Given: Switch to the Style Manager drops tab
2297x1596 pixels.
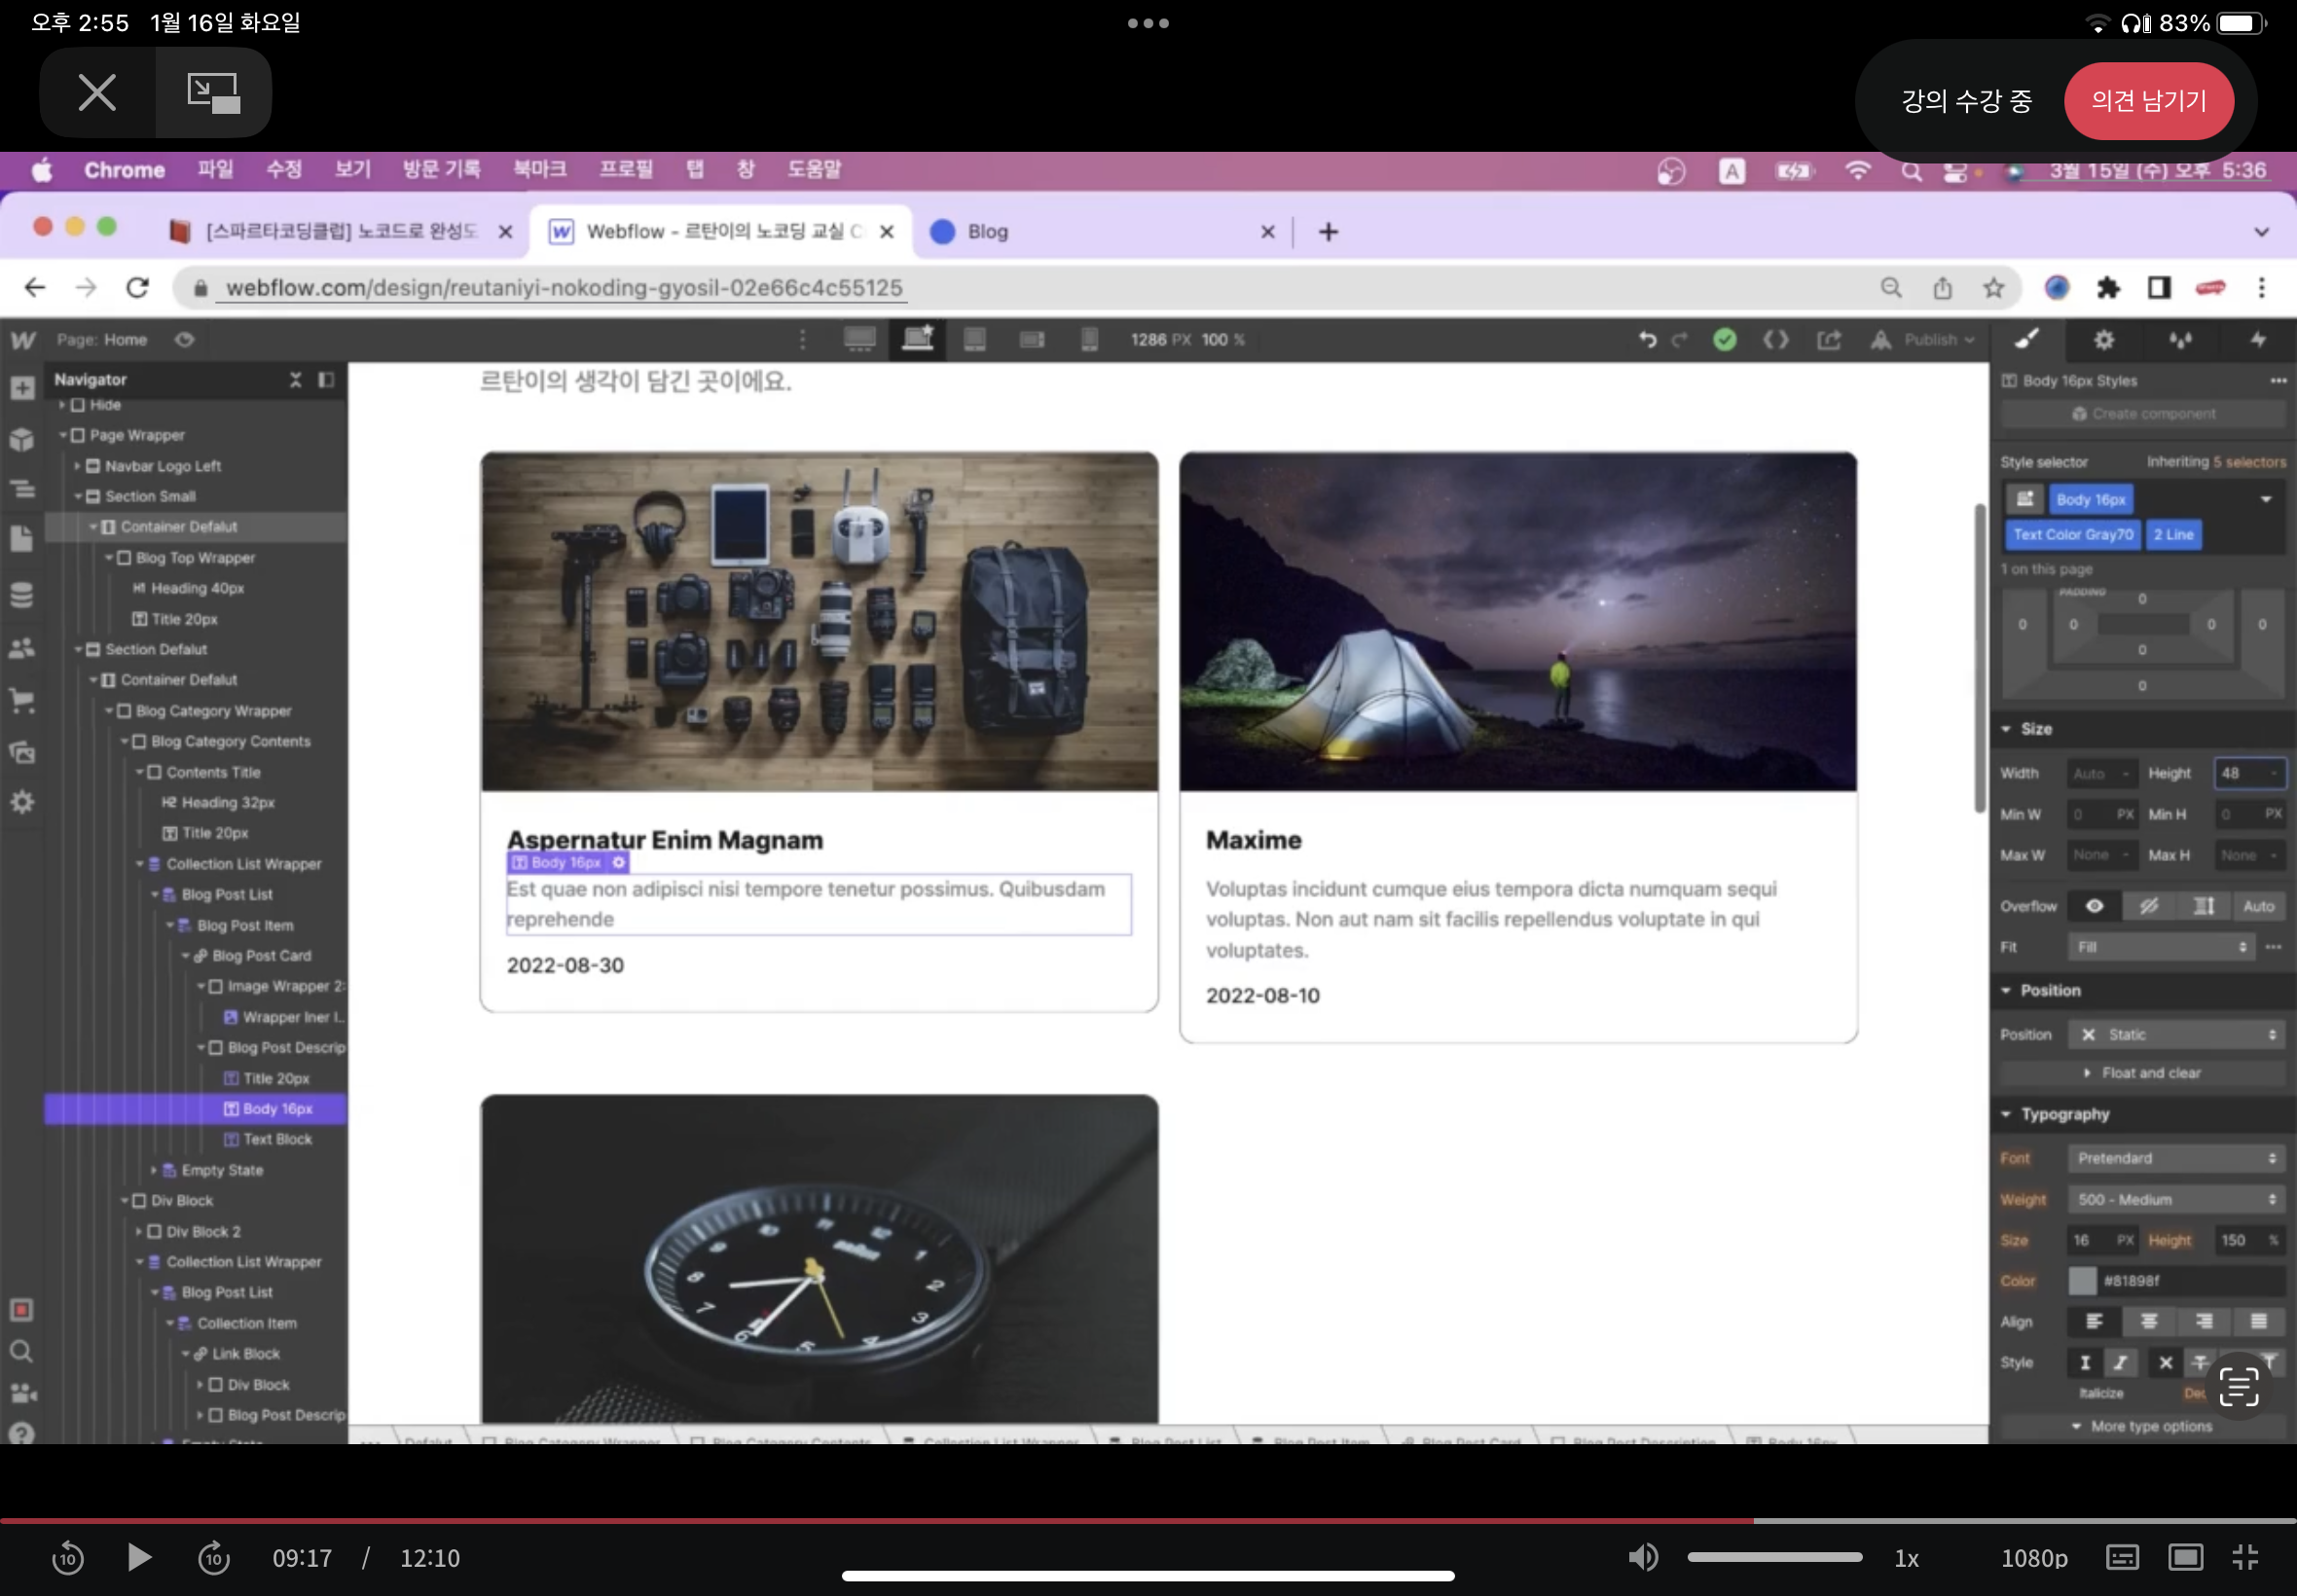Looking at the screenshot, I should [2181, 340].
